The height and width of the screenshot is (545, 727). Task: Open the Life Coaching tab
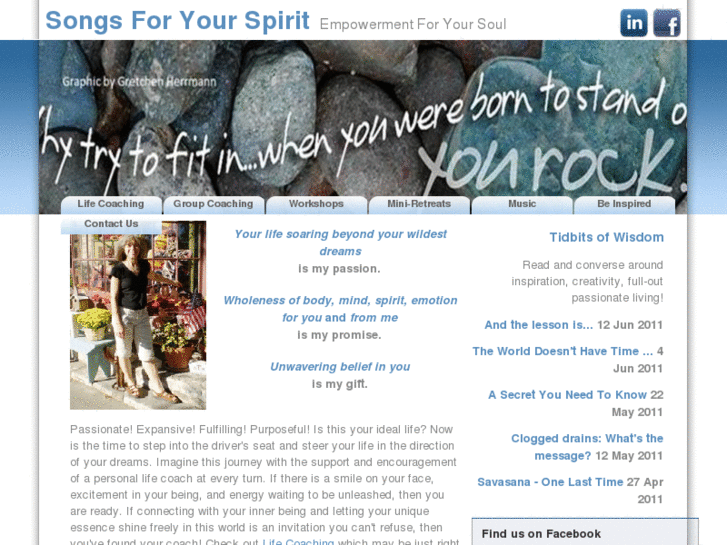pos(111,205)
